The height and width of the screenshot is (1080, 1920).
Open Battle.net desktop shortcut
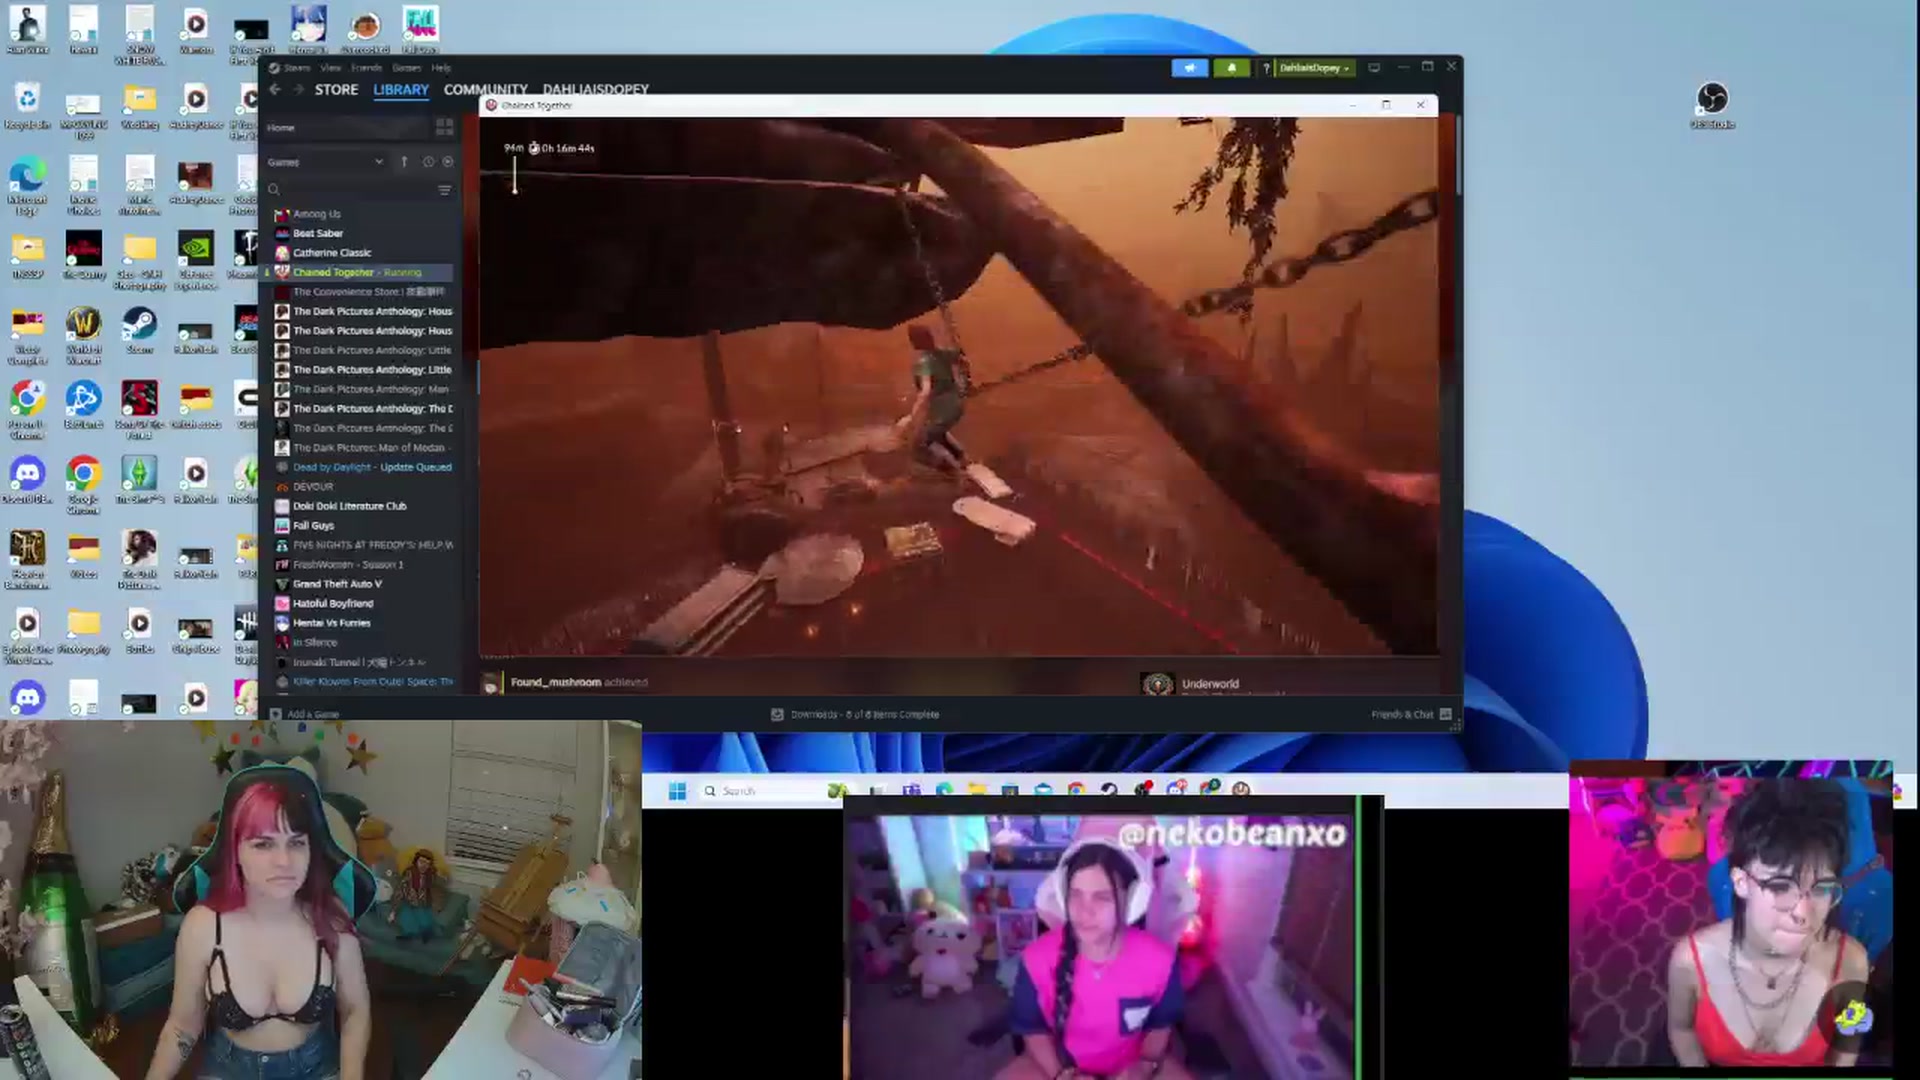pos(83,405)
